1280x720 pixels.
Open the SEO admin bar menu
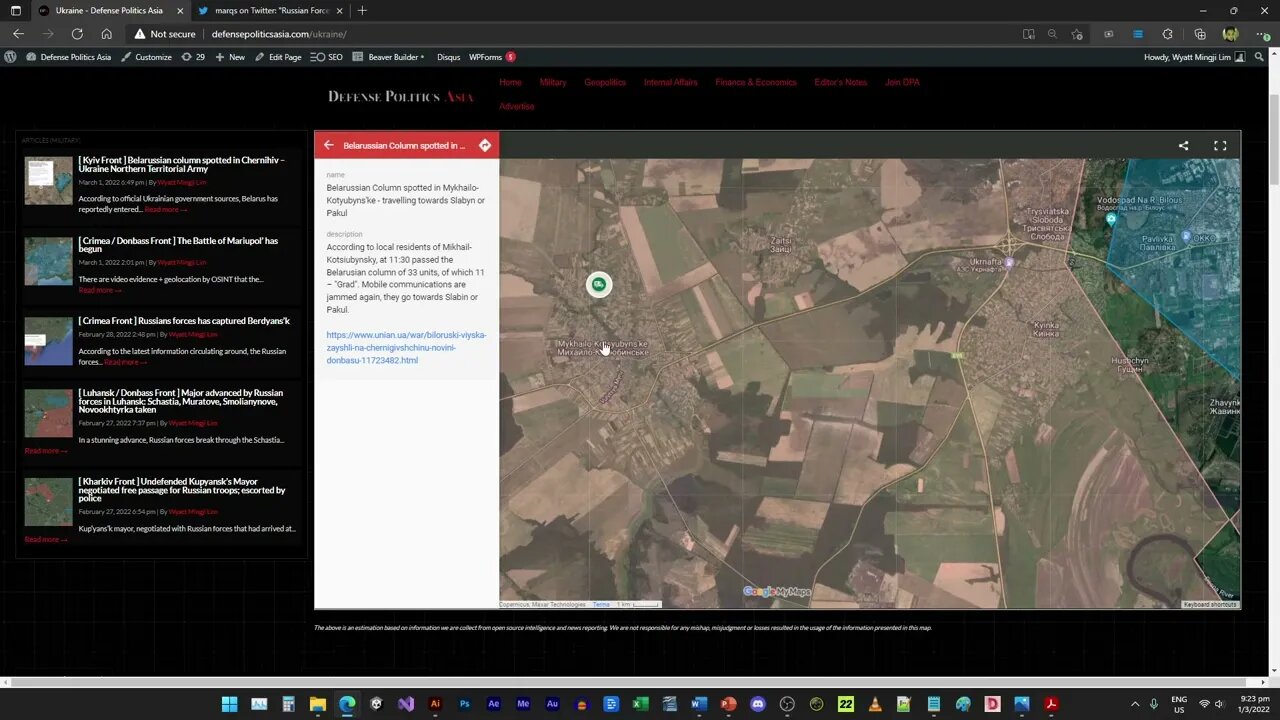(327, 57)
